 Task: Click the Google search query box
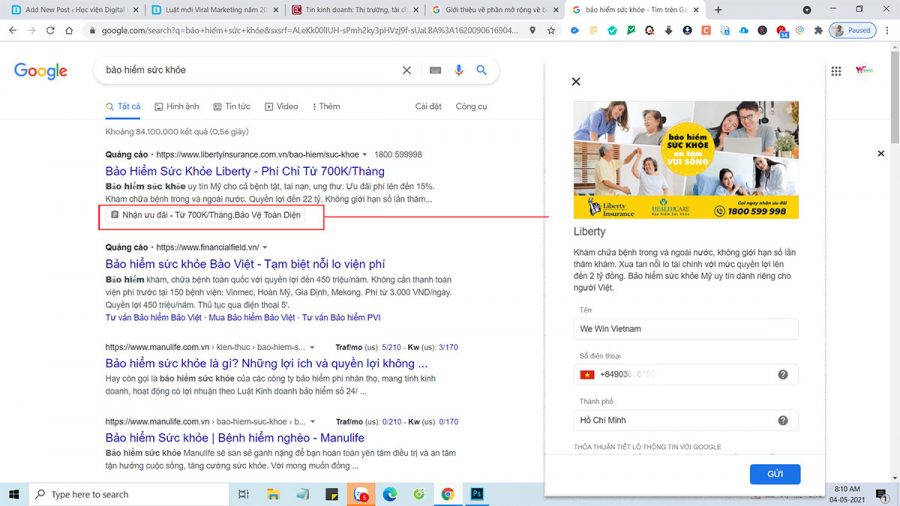[x=250, y=70]
